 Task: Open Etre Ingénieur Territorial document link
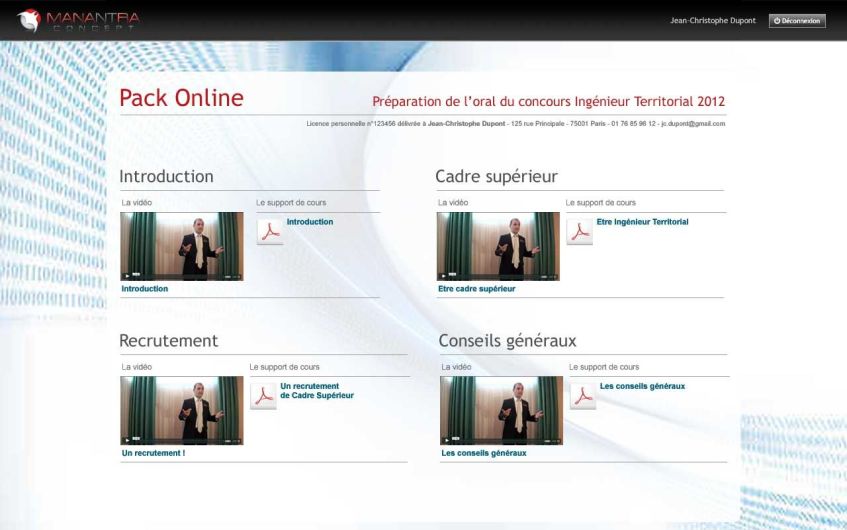(x=642, y=222)
